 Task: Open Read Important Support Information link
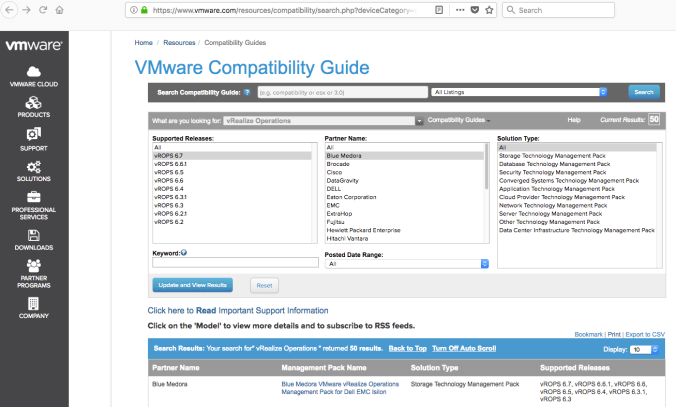point(238,310)
